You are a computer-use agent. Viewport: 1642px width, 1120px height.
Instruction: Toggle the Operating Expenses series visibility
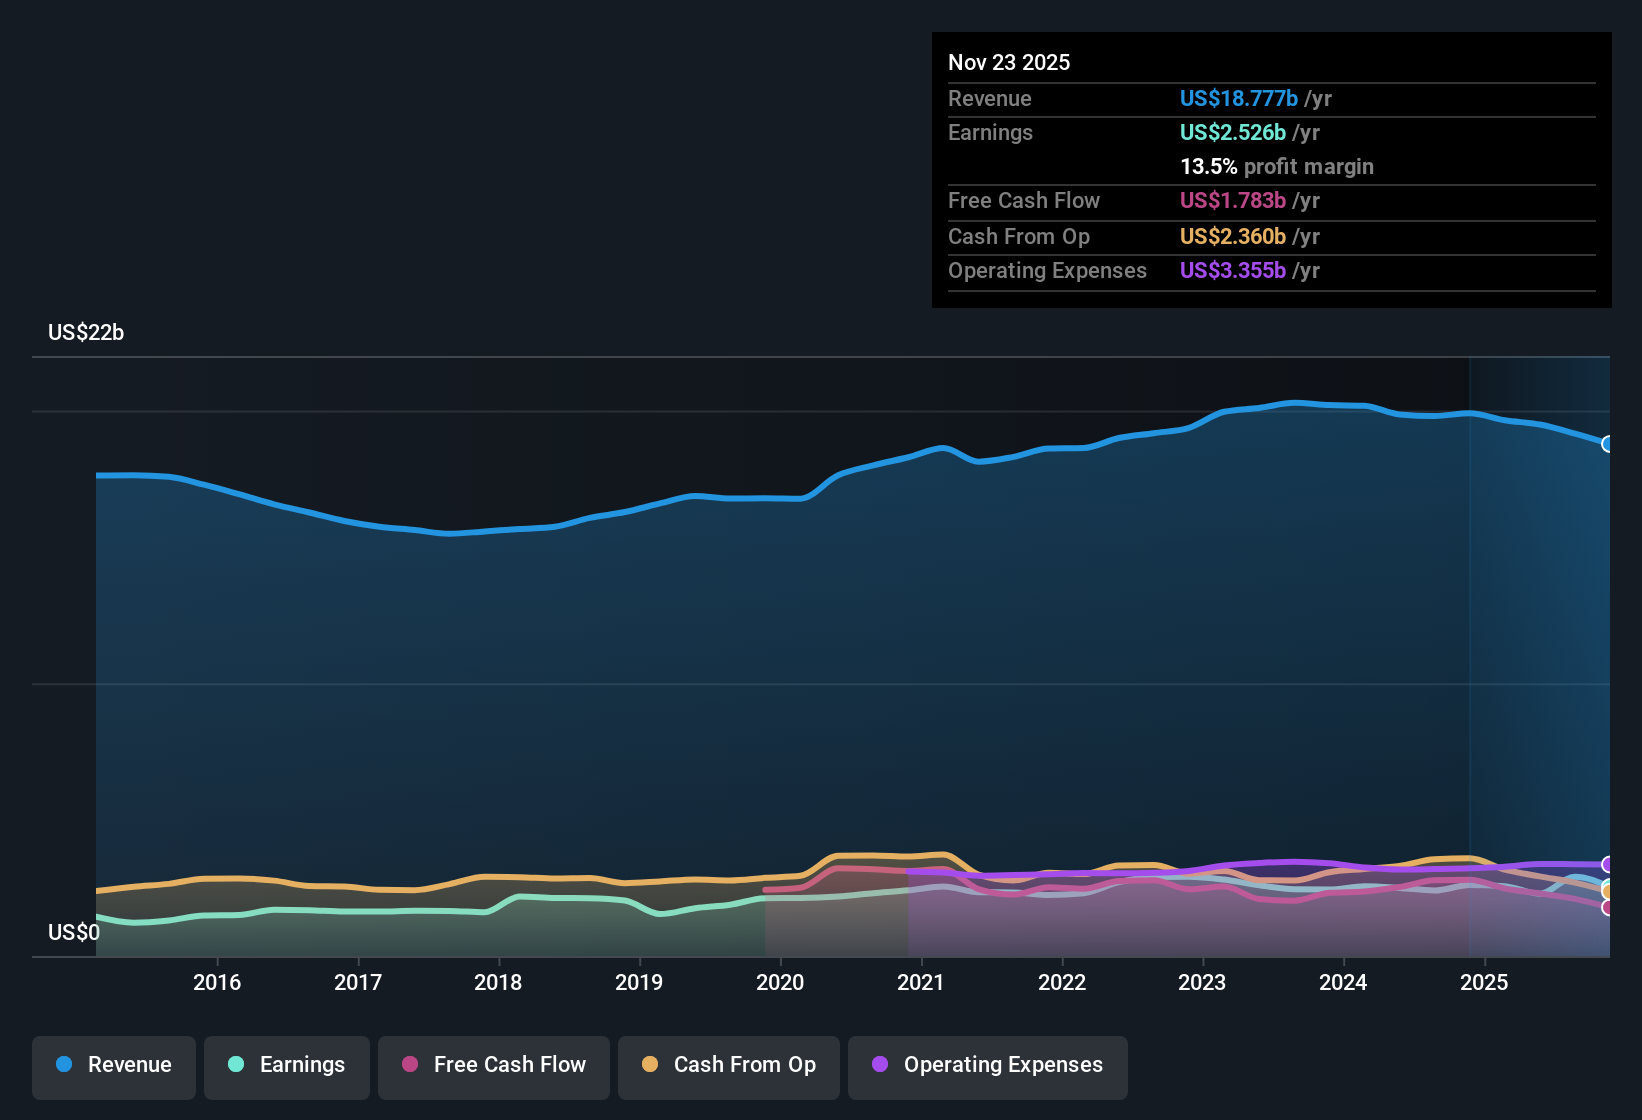(987, 1067)
